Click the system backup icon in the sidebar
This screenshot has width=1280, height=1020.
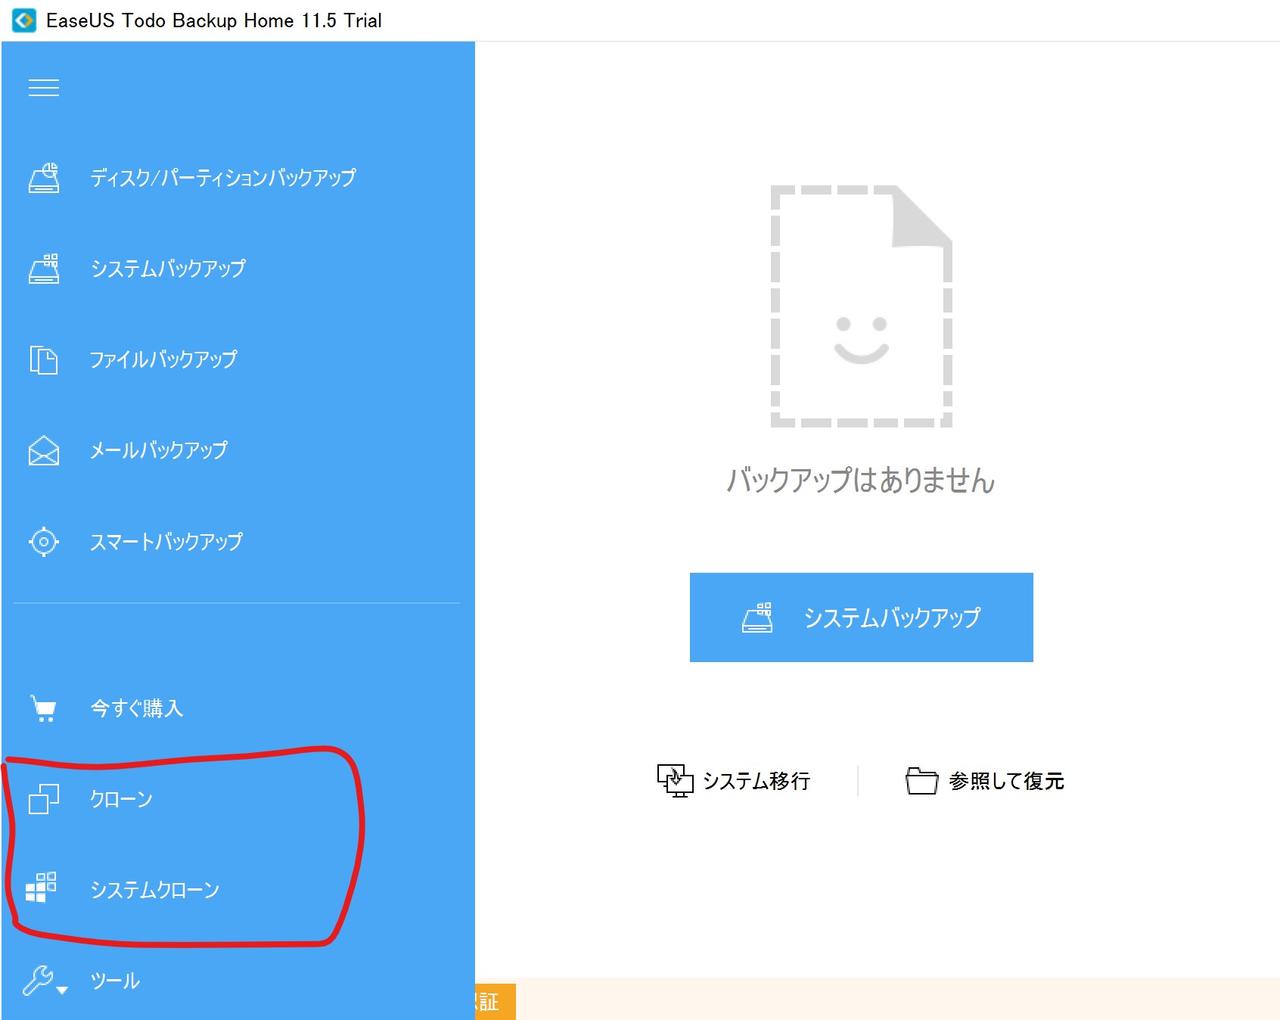(x=44, y=269)
